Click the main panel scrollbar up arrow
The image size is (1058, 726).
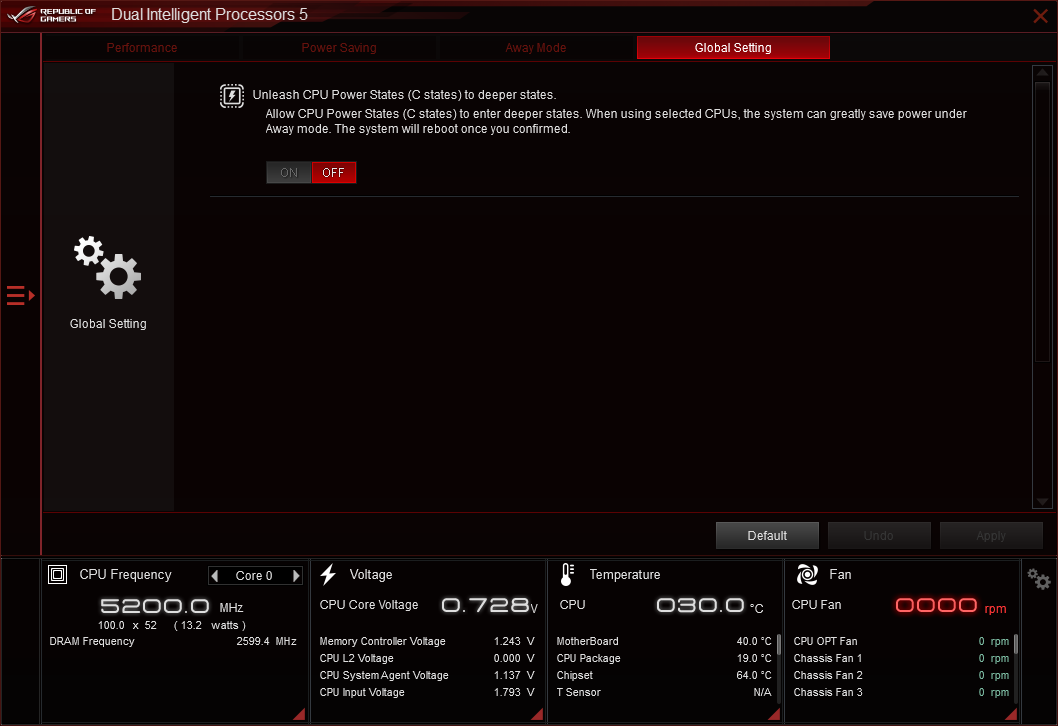click(1042, 72)
